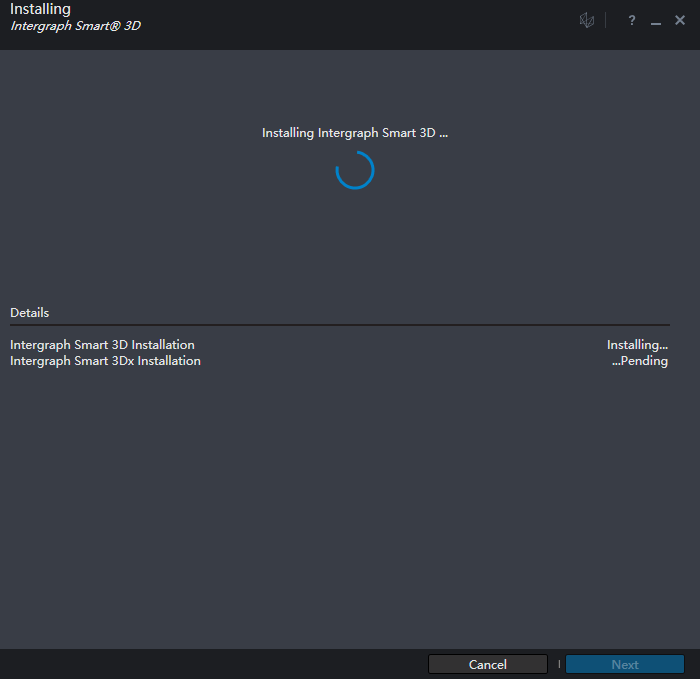Image resolution: width=700 pixels, height=679 pixels.
Task: Minimize the installer window
Action: pyautogui.click(x=656, y=22)
